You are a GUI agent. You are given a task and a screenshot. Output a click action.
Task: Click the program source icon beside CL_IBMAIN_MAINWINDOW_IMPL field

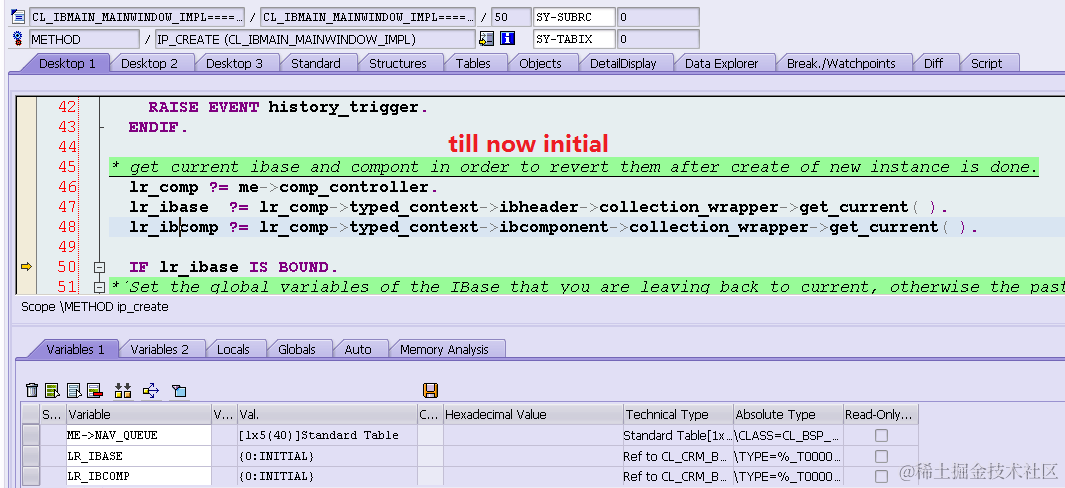tap(18, 17)
